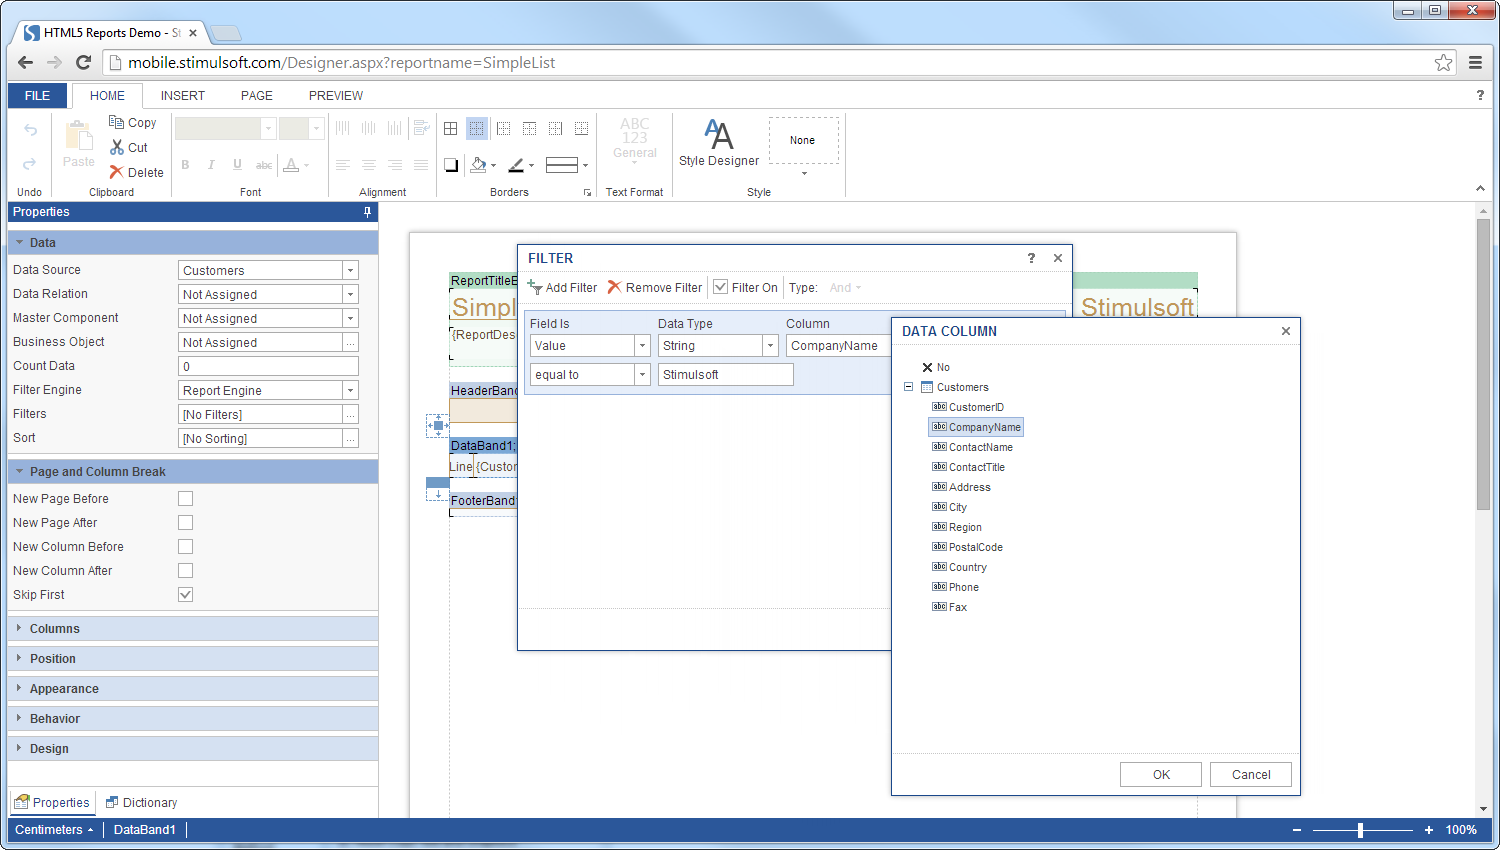
Task: Select the CompanyName column in Data Column dialog
Action: [x=983, y=427]
